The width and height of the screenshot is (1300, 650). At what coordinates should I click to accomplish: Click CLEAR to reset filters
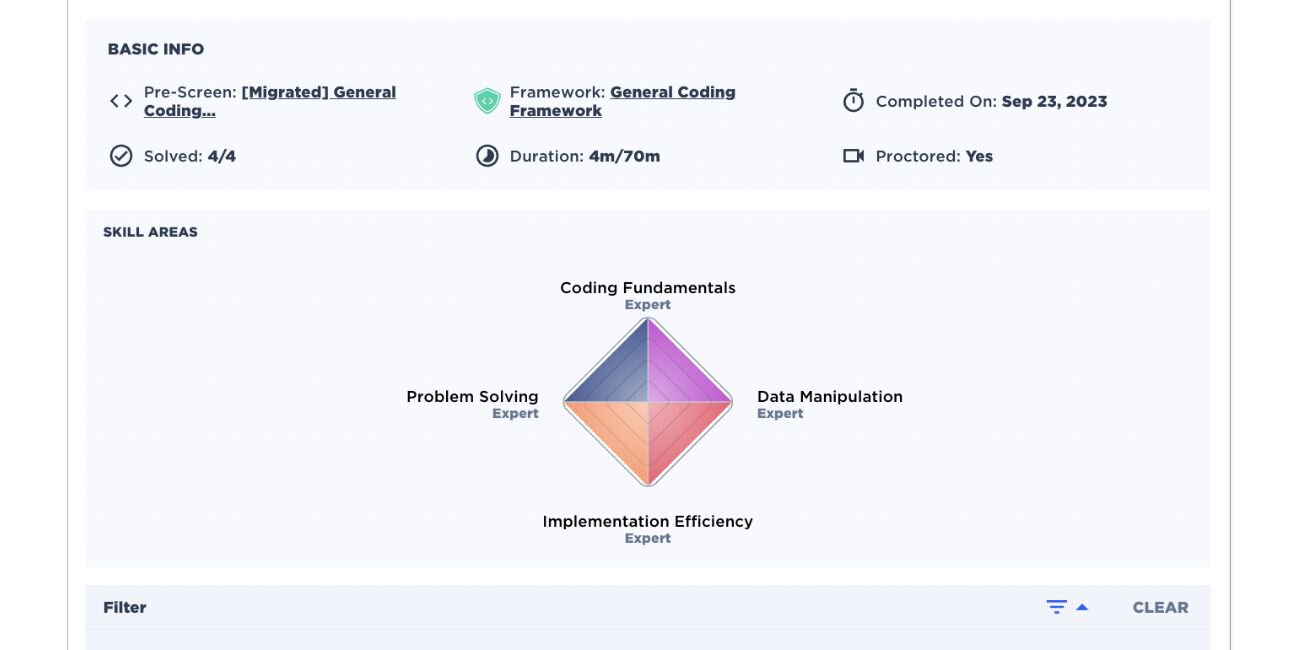tap(1160, 606)
